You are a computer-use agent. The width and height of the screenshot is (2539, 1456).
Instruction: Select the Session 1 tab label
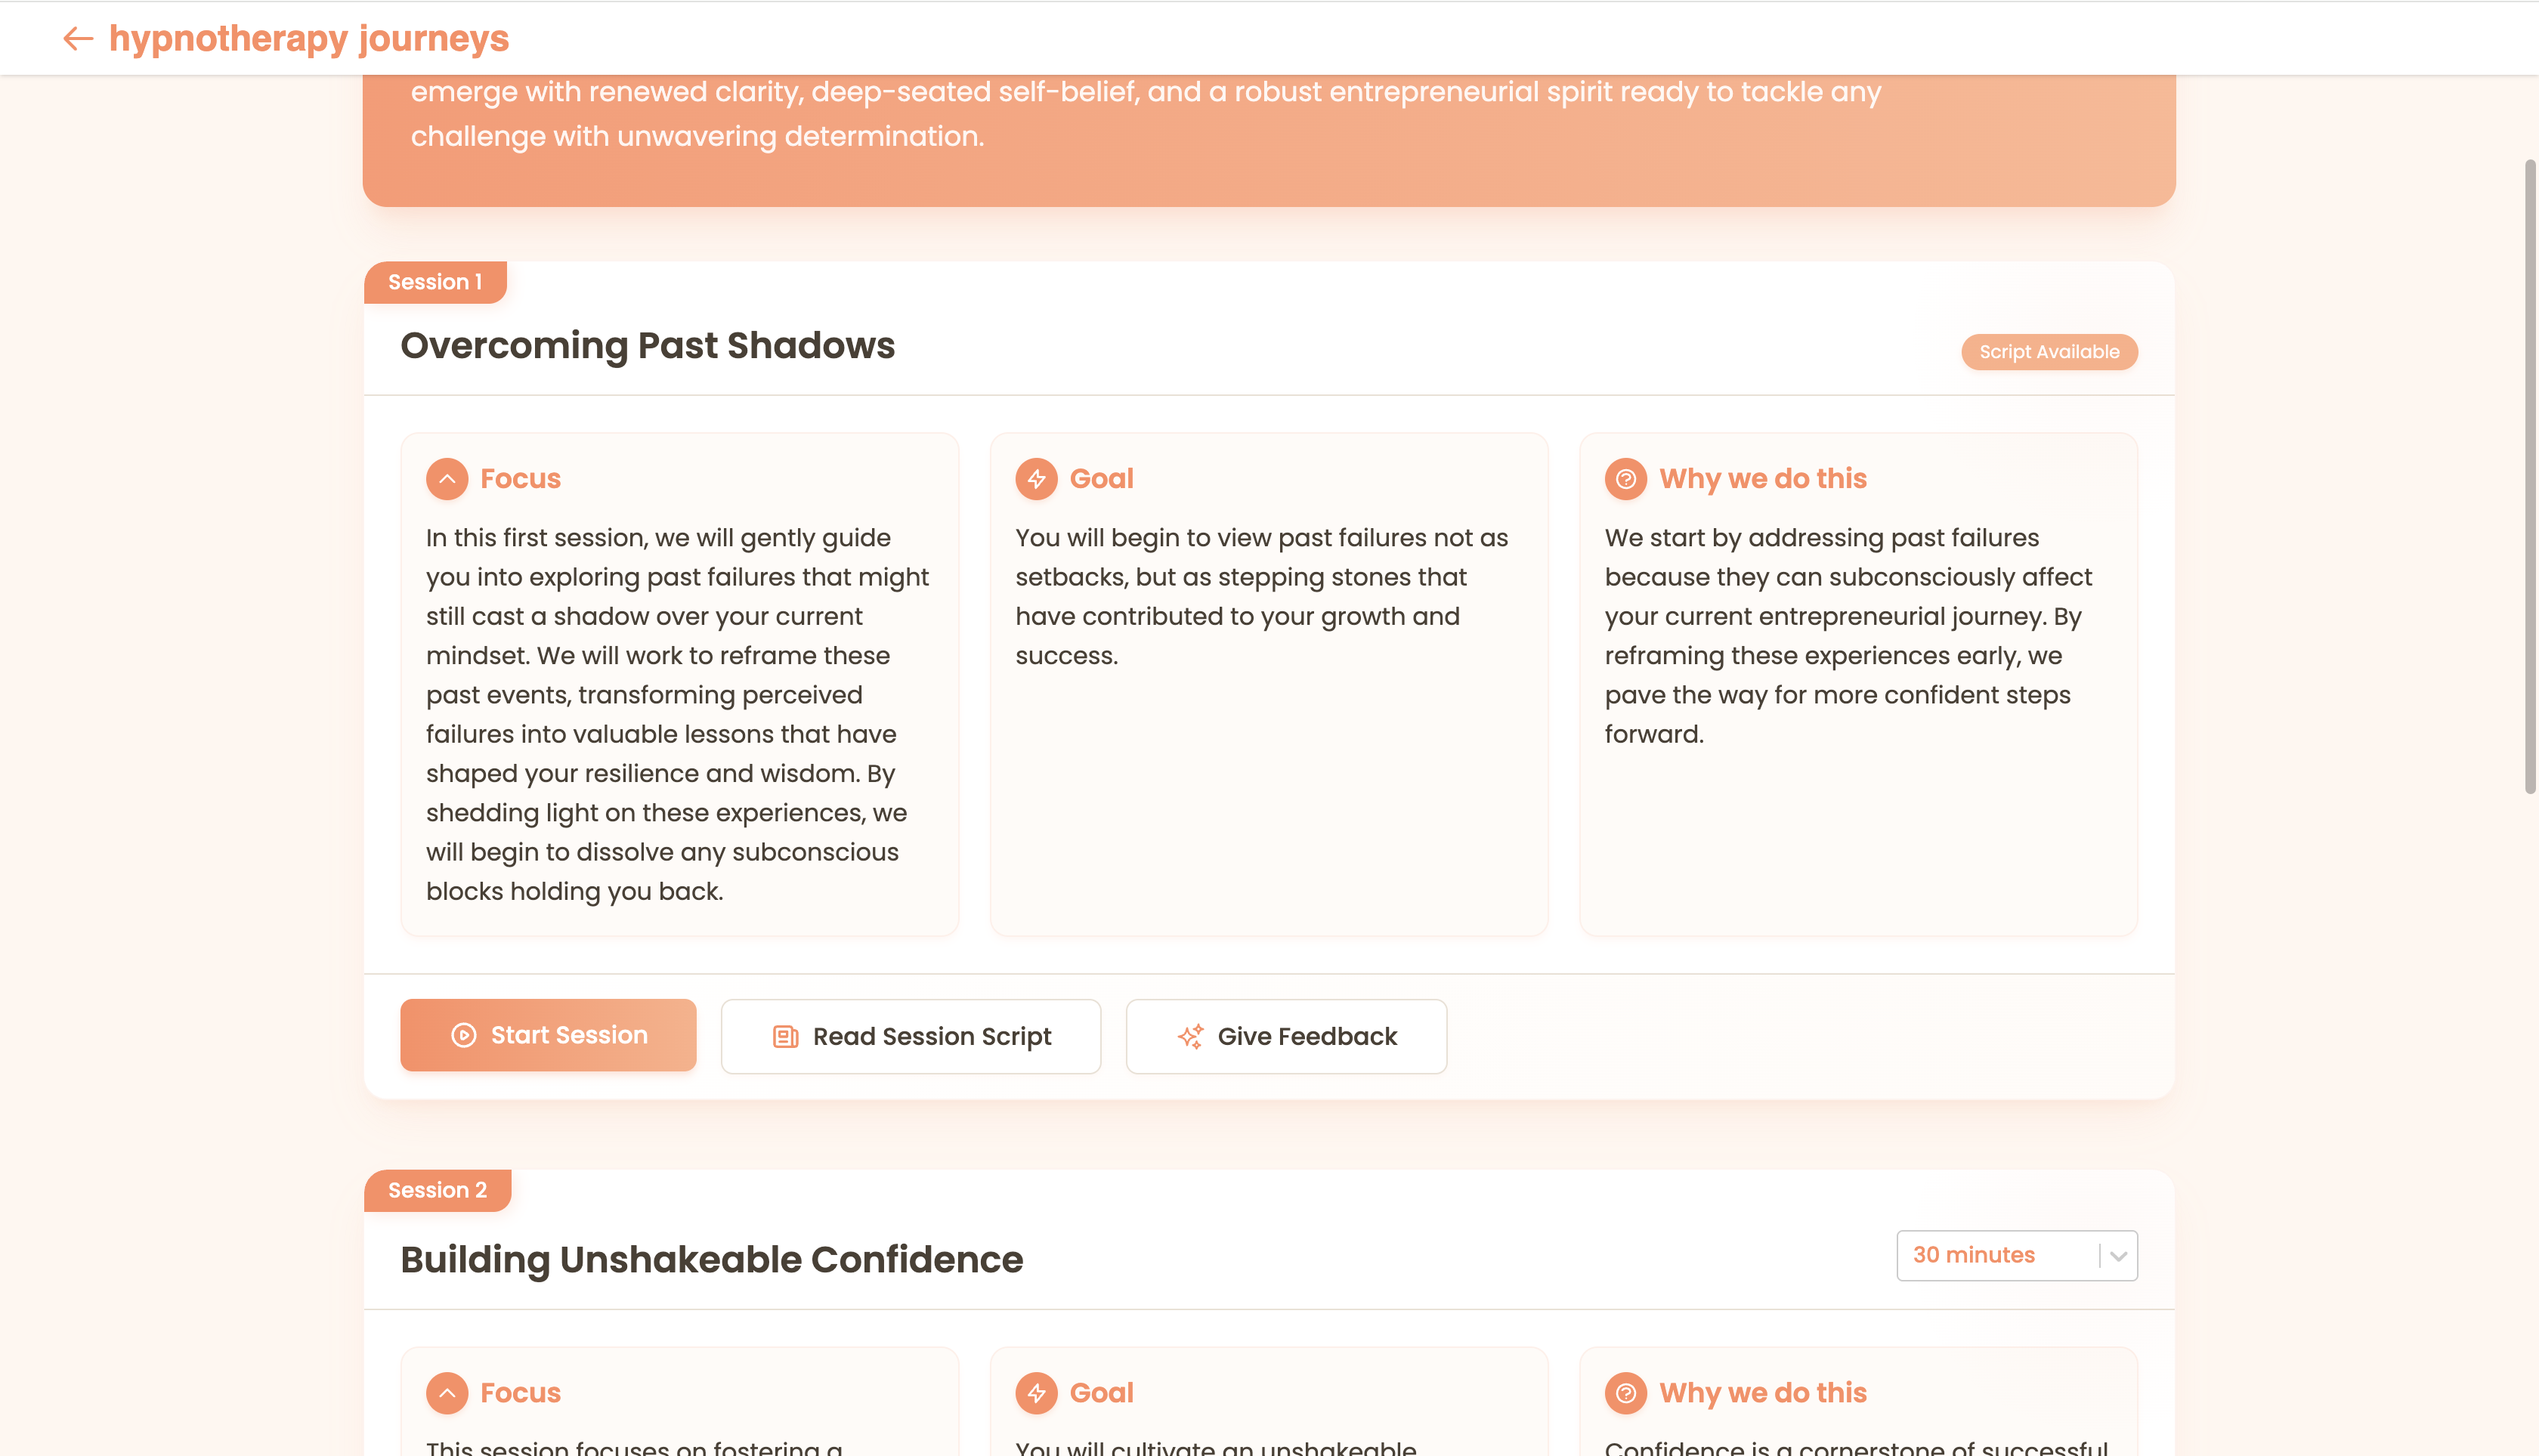tap(435, 282)
